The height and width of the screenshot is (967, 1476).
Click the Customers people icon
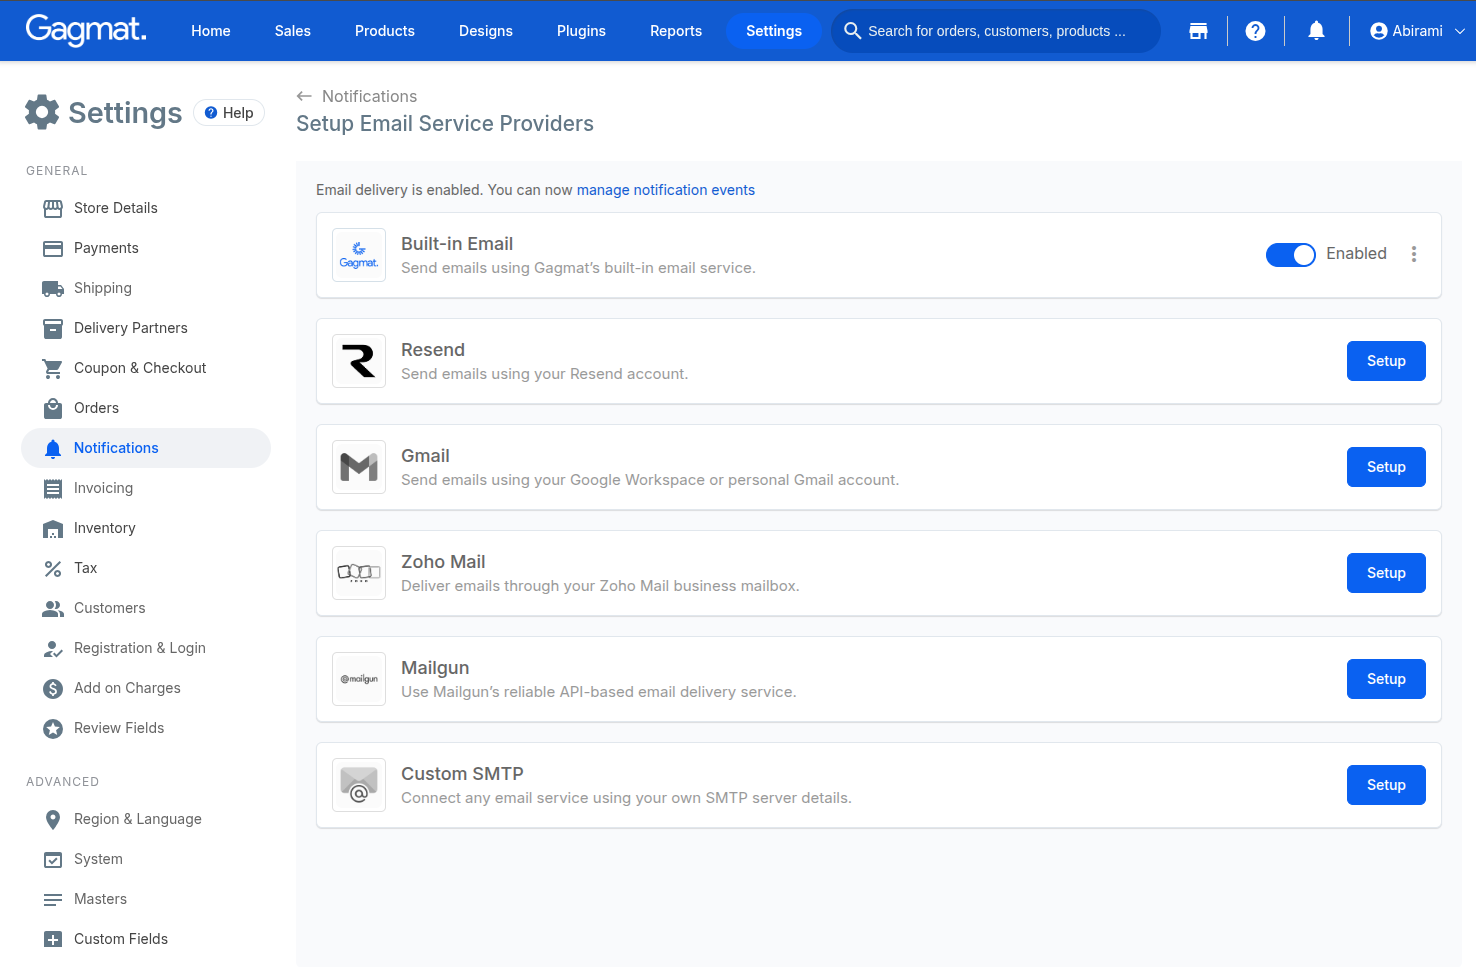pyautogui.click(x=53, y=608)
